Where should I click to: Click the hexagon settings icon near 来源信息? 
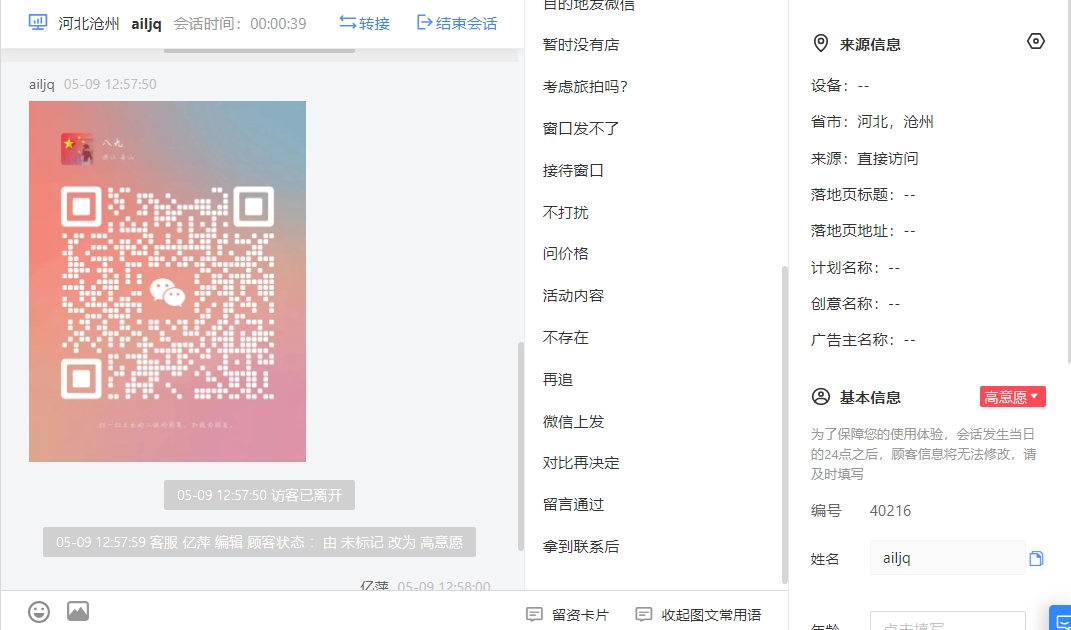(x=1035, y=42)
